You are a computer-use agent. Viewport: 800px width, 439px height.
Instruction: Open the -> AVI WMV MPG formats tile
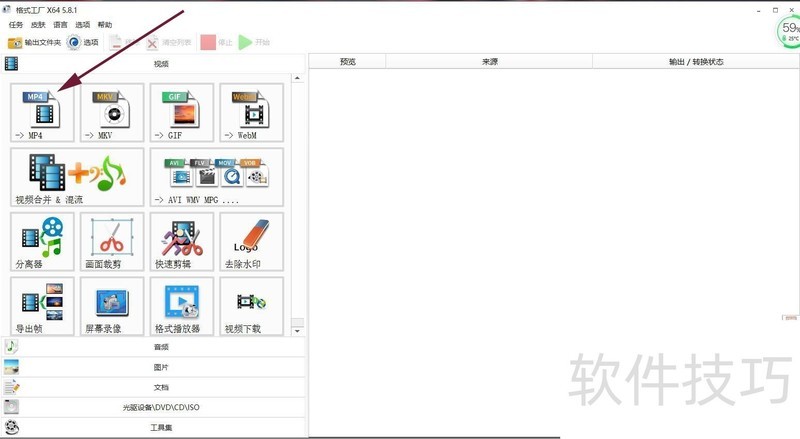217,177
